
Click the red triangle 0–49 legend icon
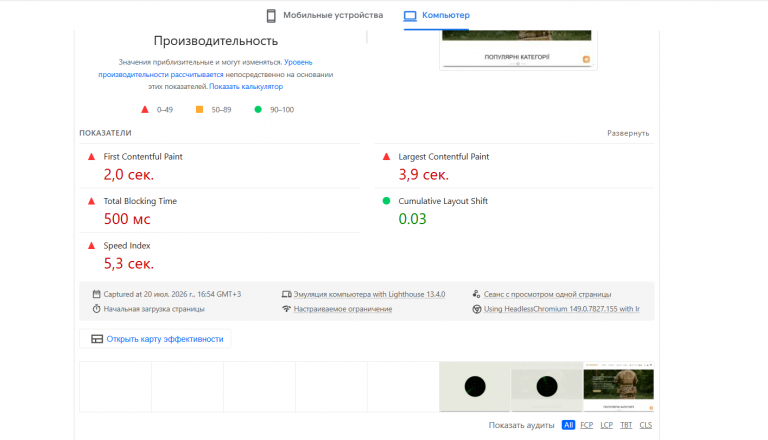click(x=144, y=109)
